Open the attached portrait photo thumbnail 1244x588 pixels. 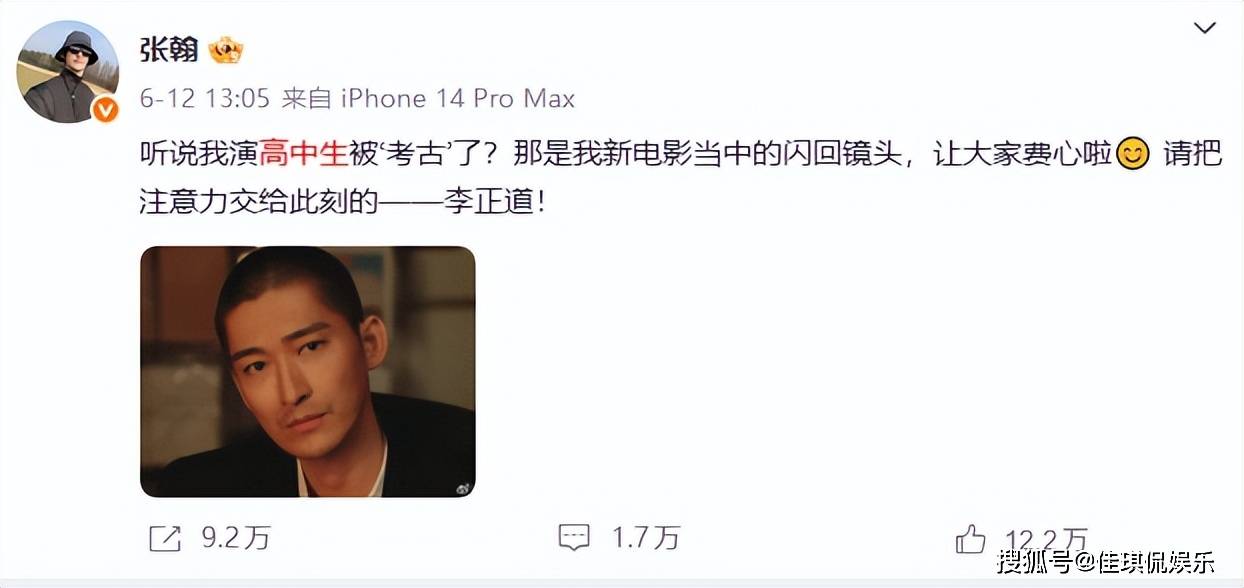307,371
